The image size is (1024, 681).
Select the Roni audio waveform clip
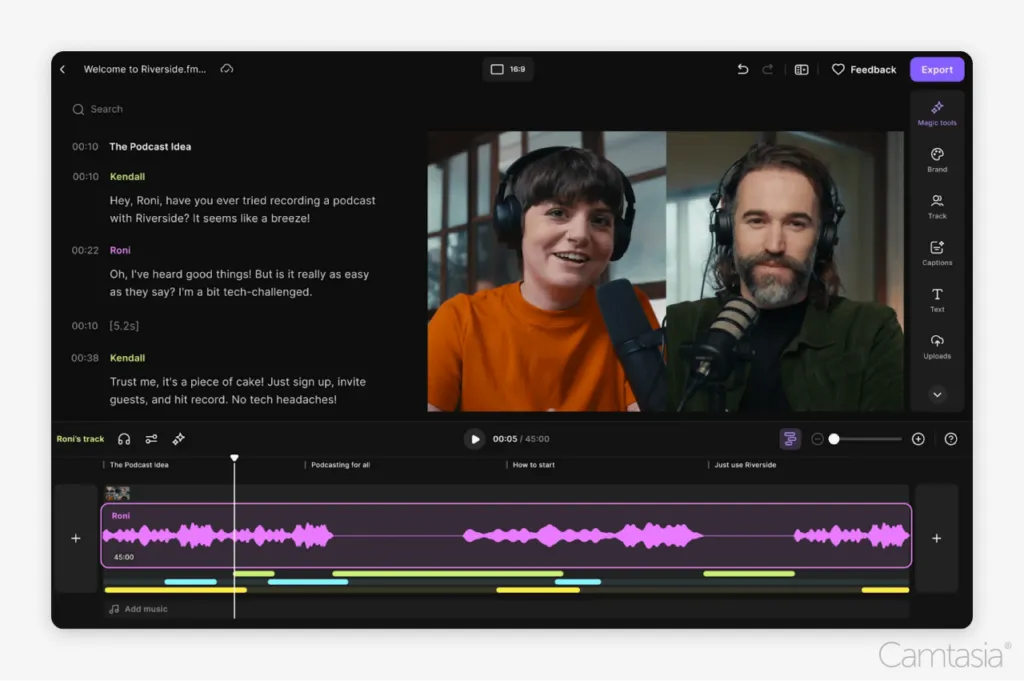(506, 535)
